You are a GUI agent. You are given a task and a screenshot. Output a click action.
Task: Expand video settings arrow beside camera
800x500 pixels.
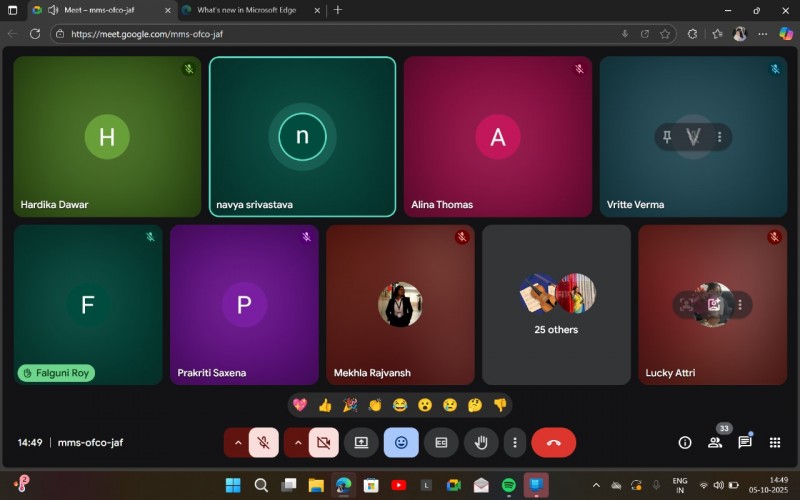point(297,442)
